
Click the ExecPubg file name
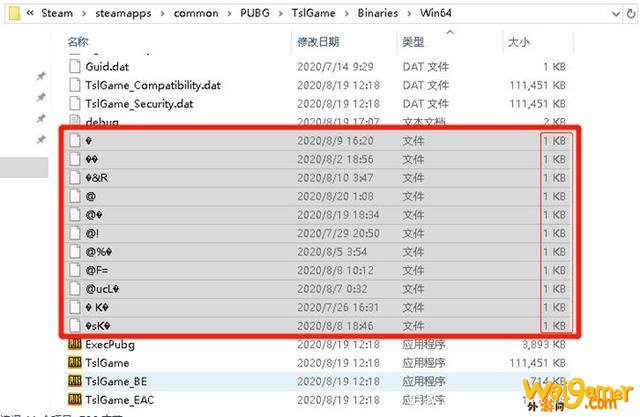tap(110, 344)
